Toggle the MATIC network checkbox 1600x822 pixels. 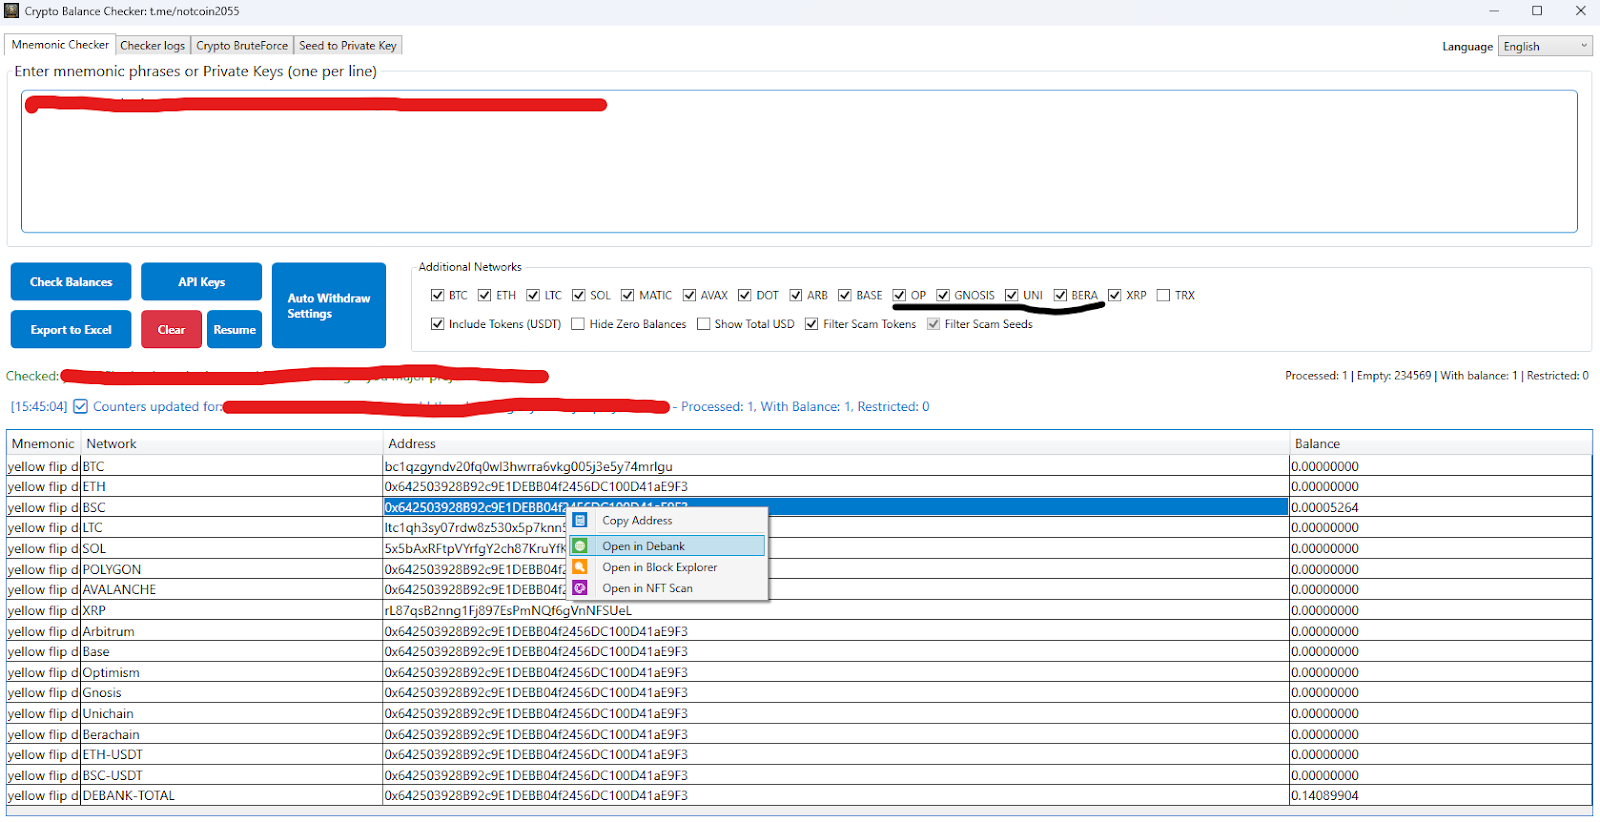627,295
